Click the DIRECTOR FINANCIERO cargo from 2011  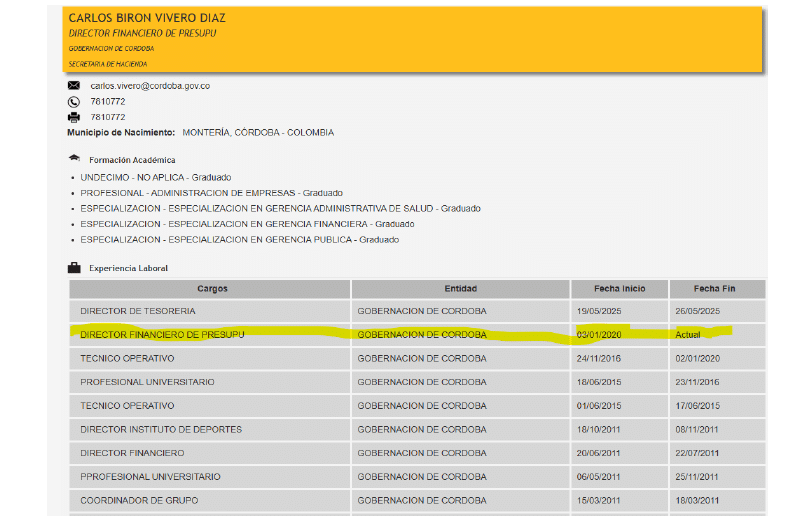click(210, 453)
